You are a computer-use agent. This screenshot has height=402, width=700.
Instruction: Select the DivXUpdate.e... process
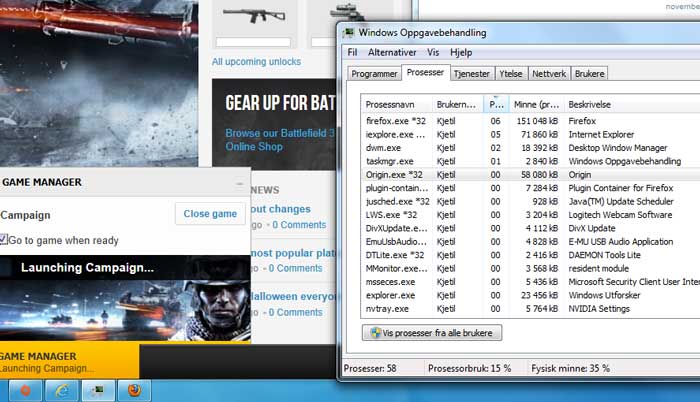531,228
